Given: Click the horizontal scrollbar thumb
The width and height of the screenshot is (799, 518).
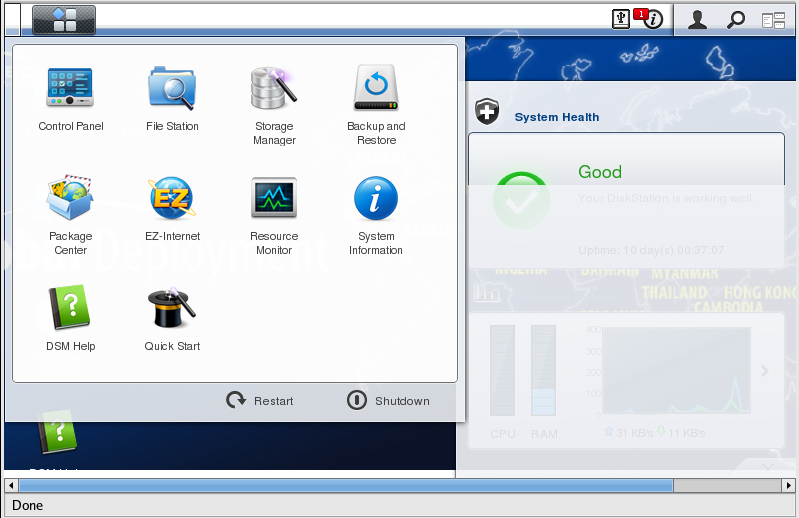Looking at the screenshot, I should [x=346, y=485].
